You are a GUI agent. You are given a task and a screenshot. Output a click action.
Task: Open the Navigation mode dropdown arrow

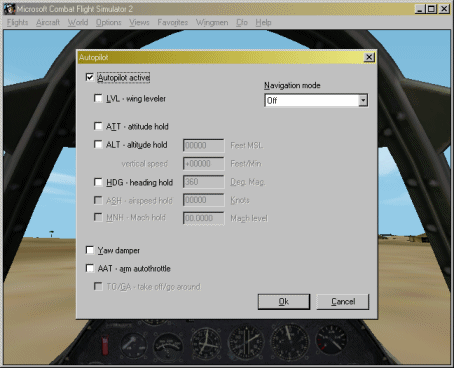click(363, 100)
